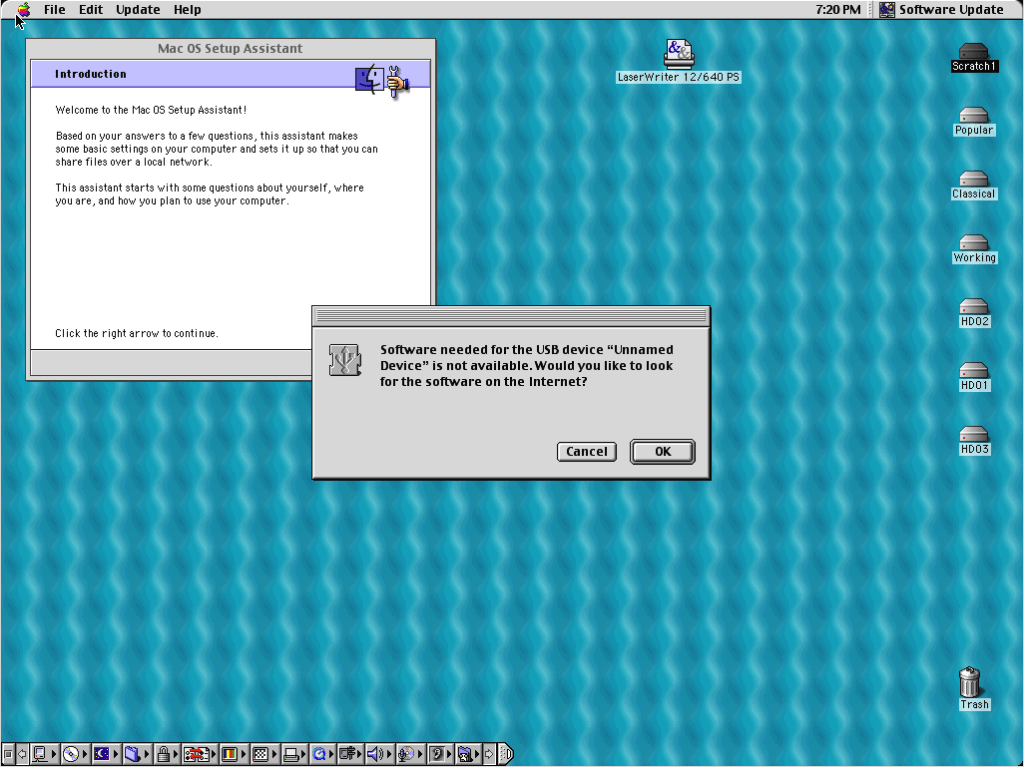Open the Software Update application menu
This screenshot has height=767, width=1024.
pos(940,10)
